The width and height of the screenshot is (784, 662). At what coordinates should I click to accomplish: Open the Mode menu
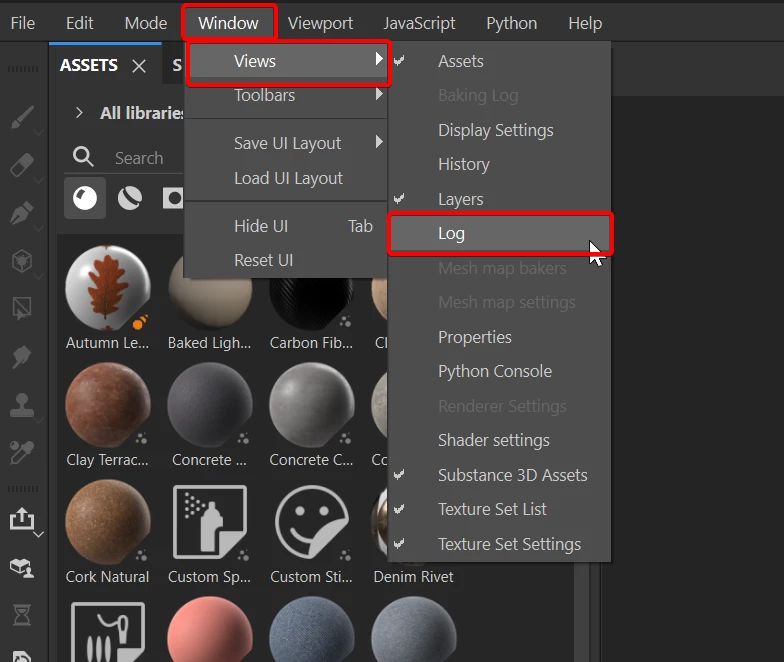[146, 23]
